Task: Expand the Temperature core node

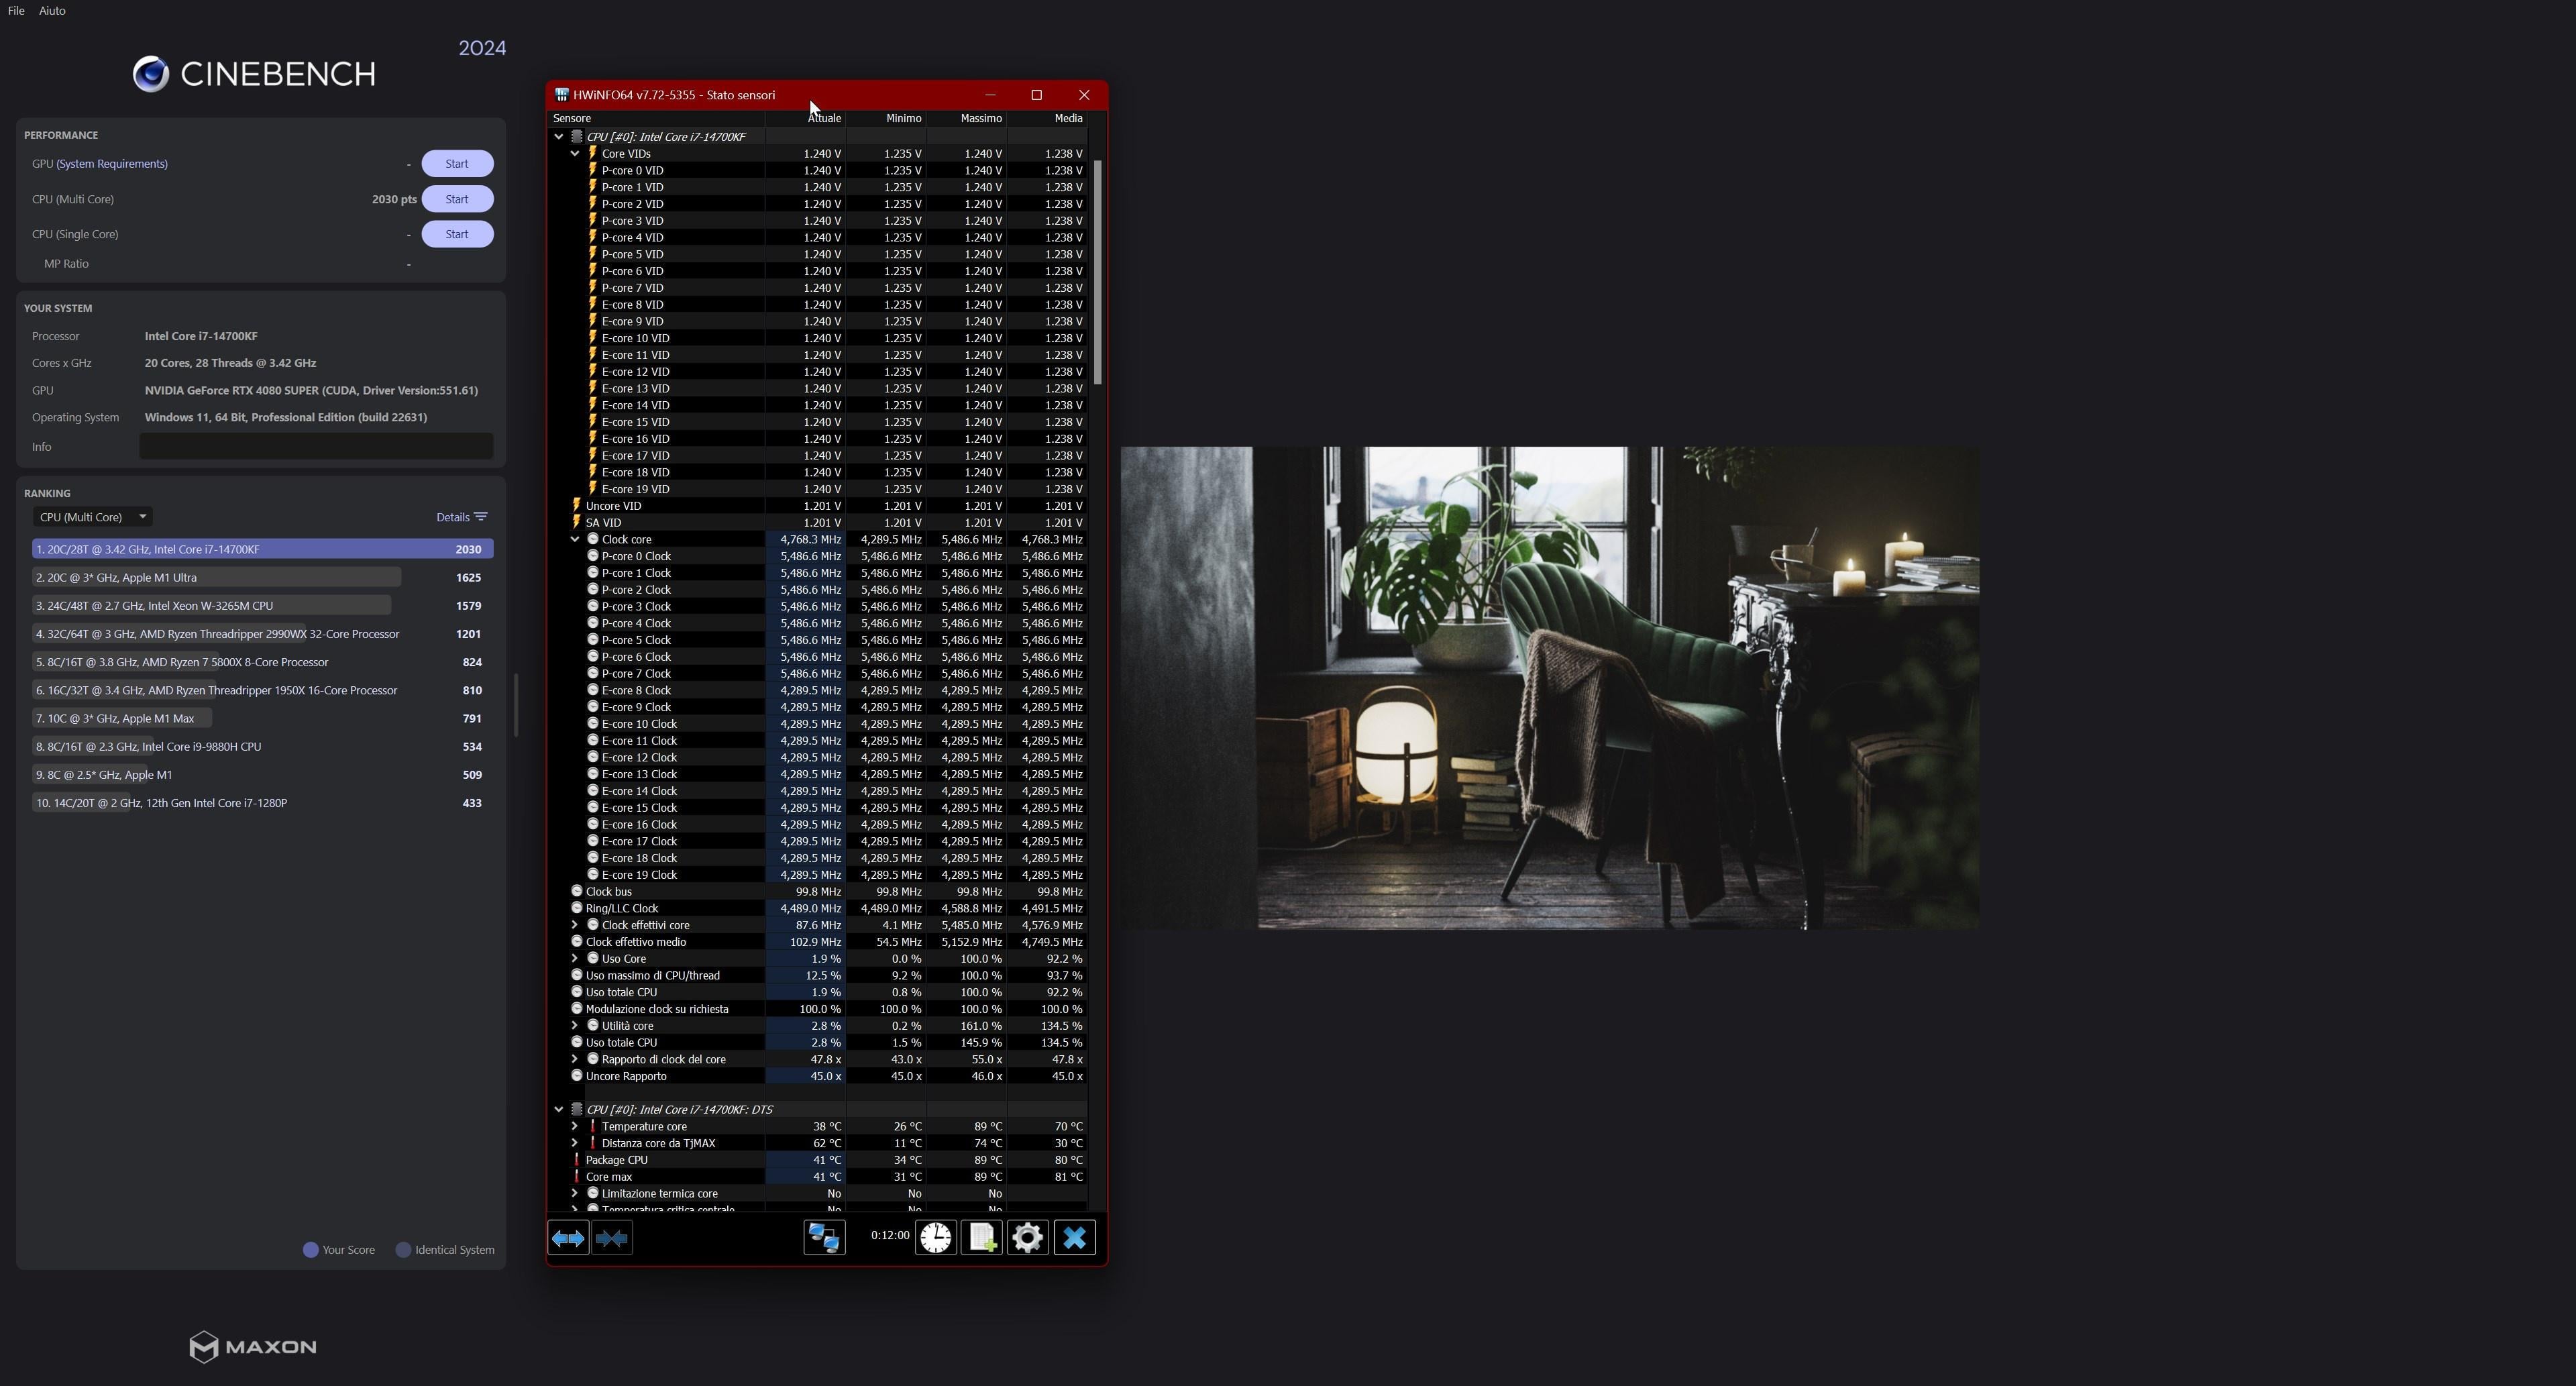Action: 575,1126
